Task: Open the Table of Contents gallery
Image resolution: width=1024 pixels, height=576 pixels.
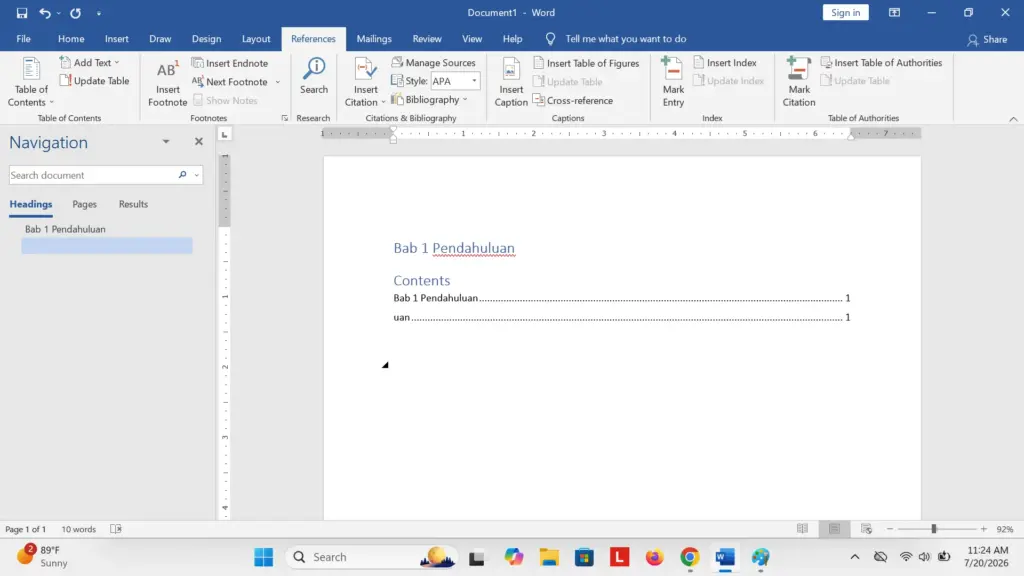Action: pos(31,82)
